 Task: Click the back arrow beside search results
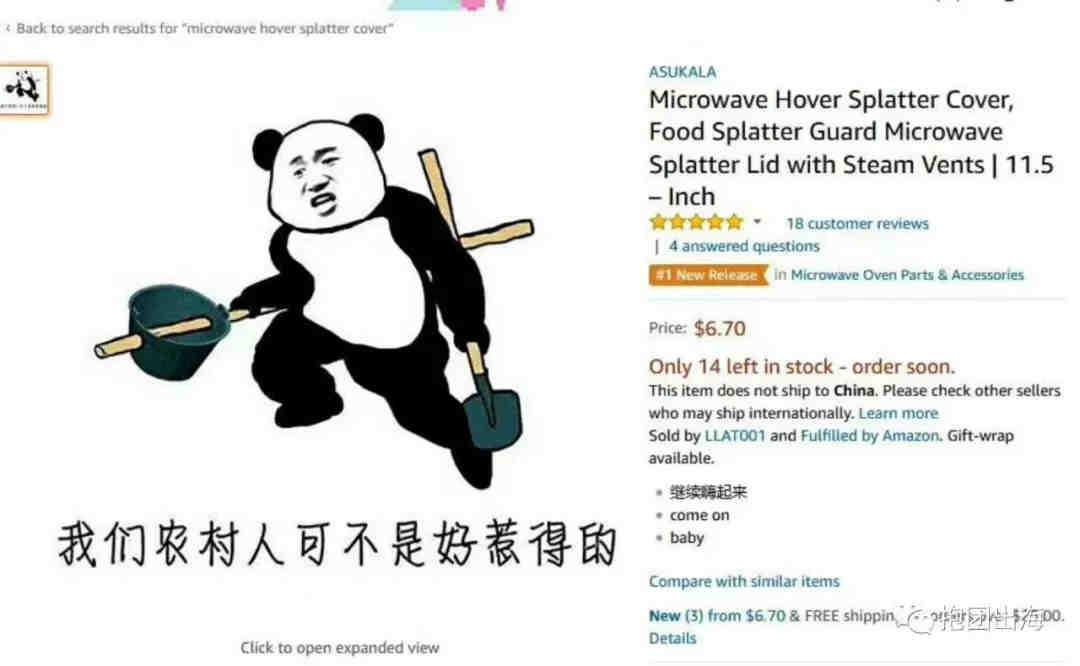8,28
